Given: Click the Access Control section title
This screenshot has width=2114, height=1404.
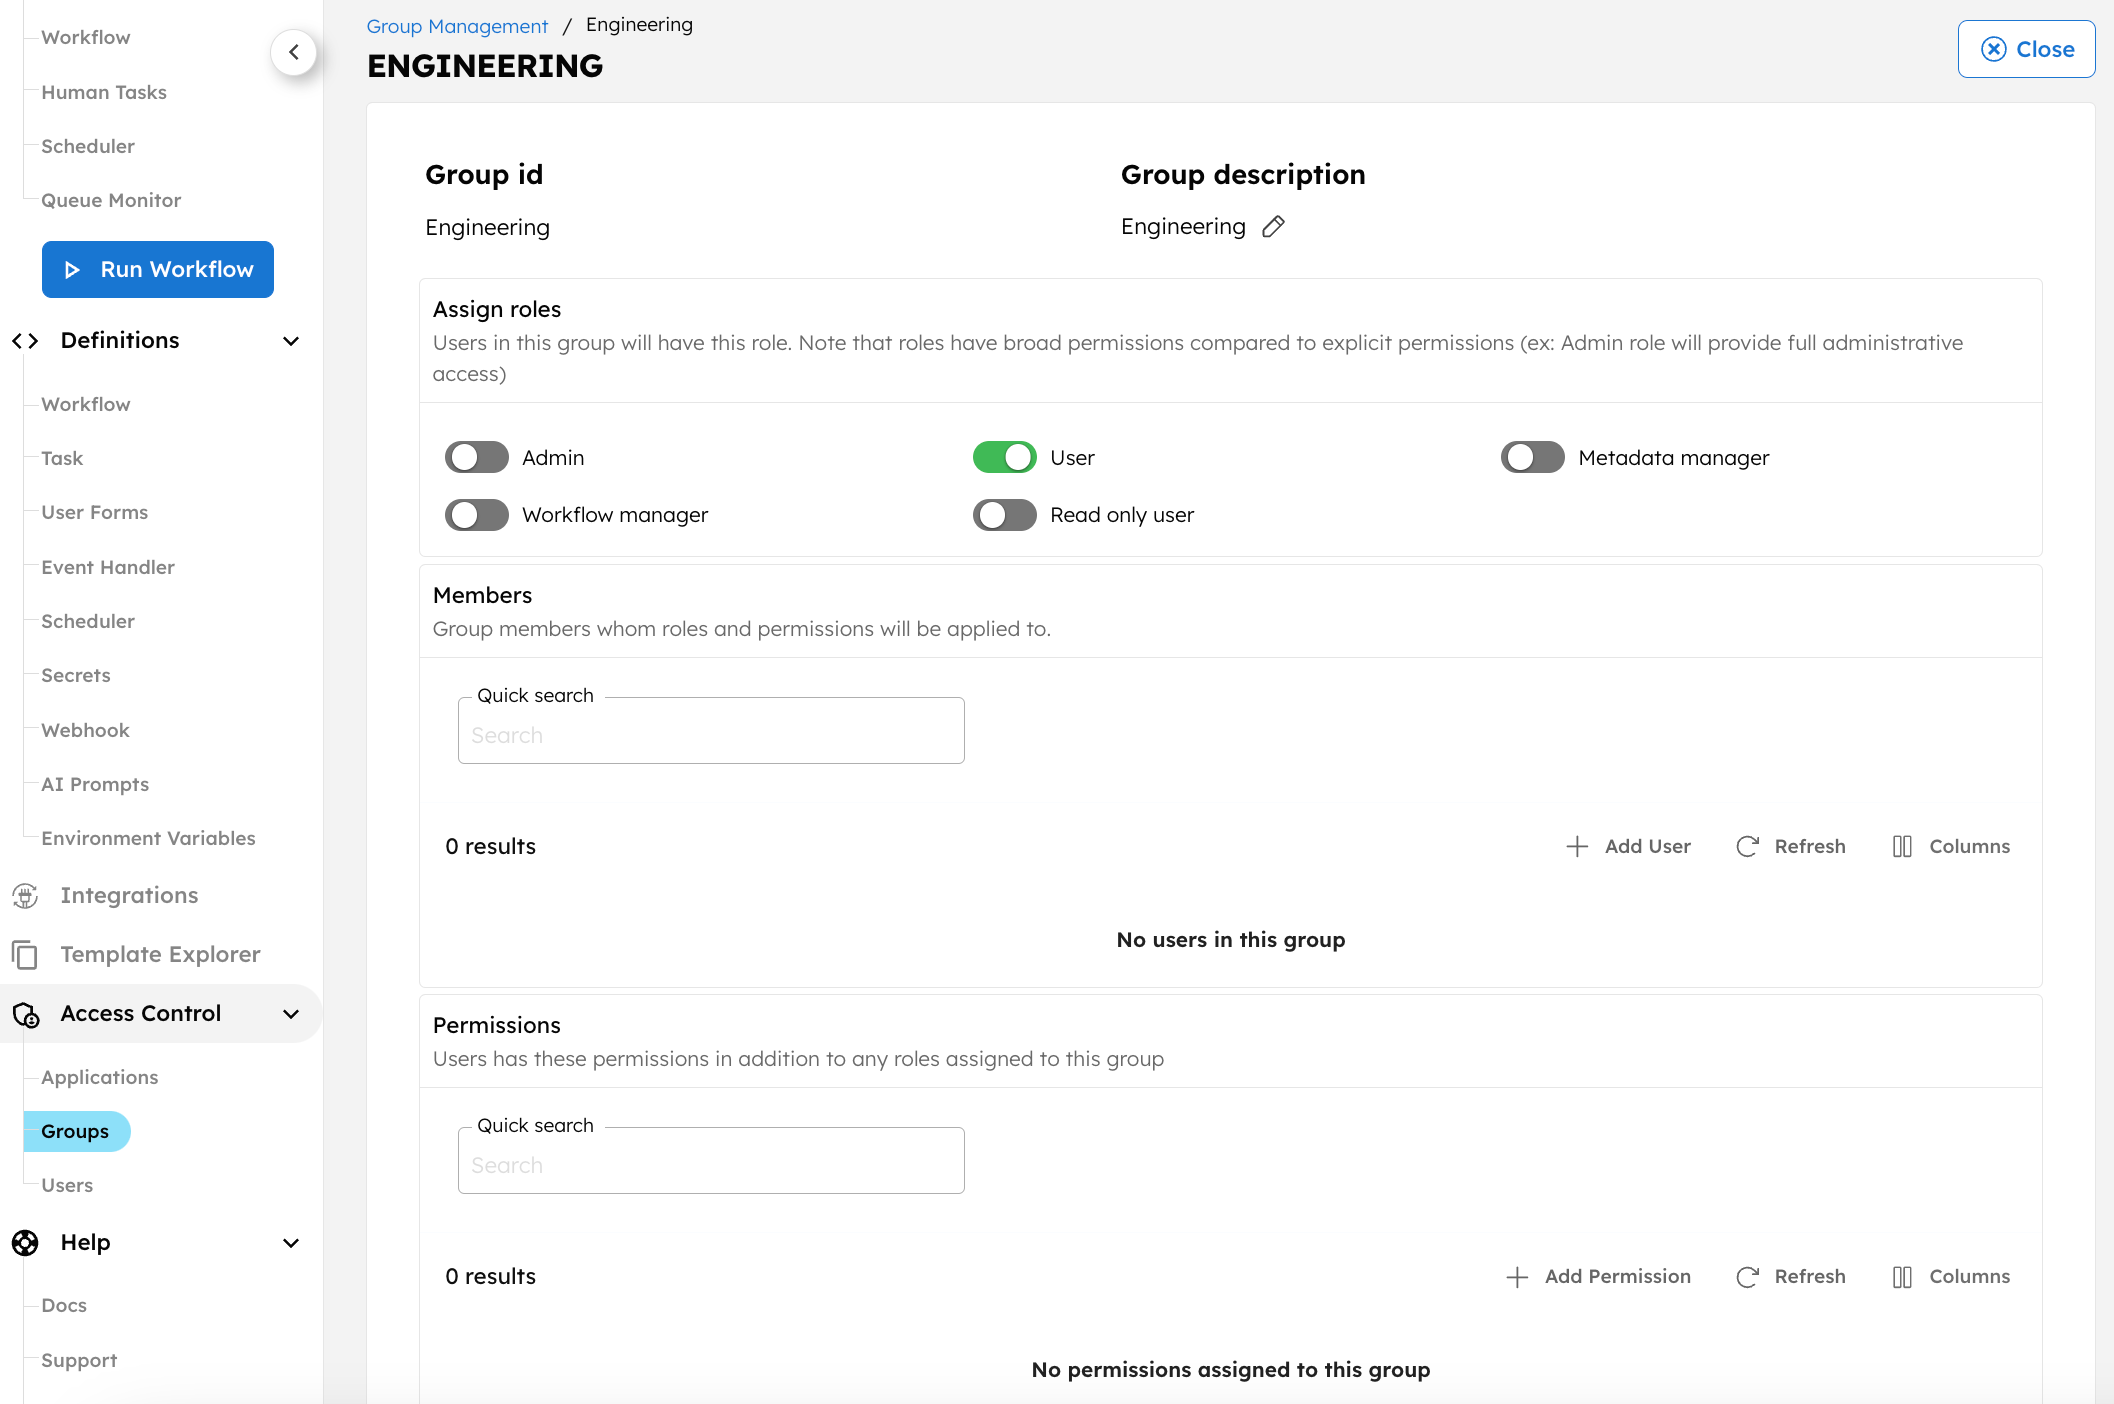Looking at the screenshot, I should [x=141, y=1014].
